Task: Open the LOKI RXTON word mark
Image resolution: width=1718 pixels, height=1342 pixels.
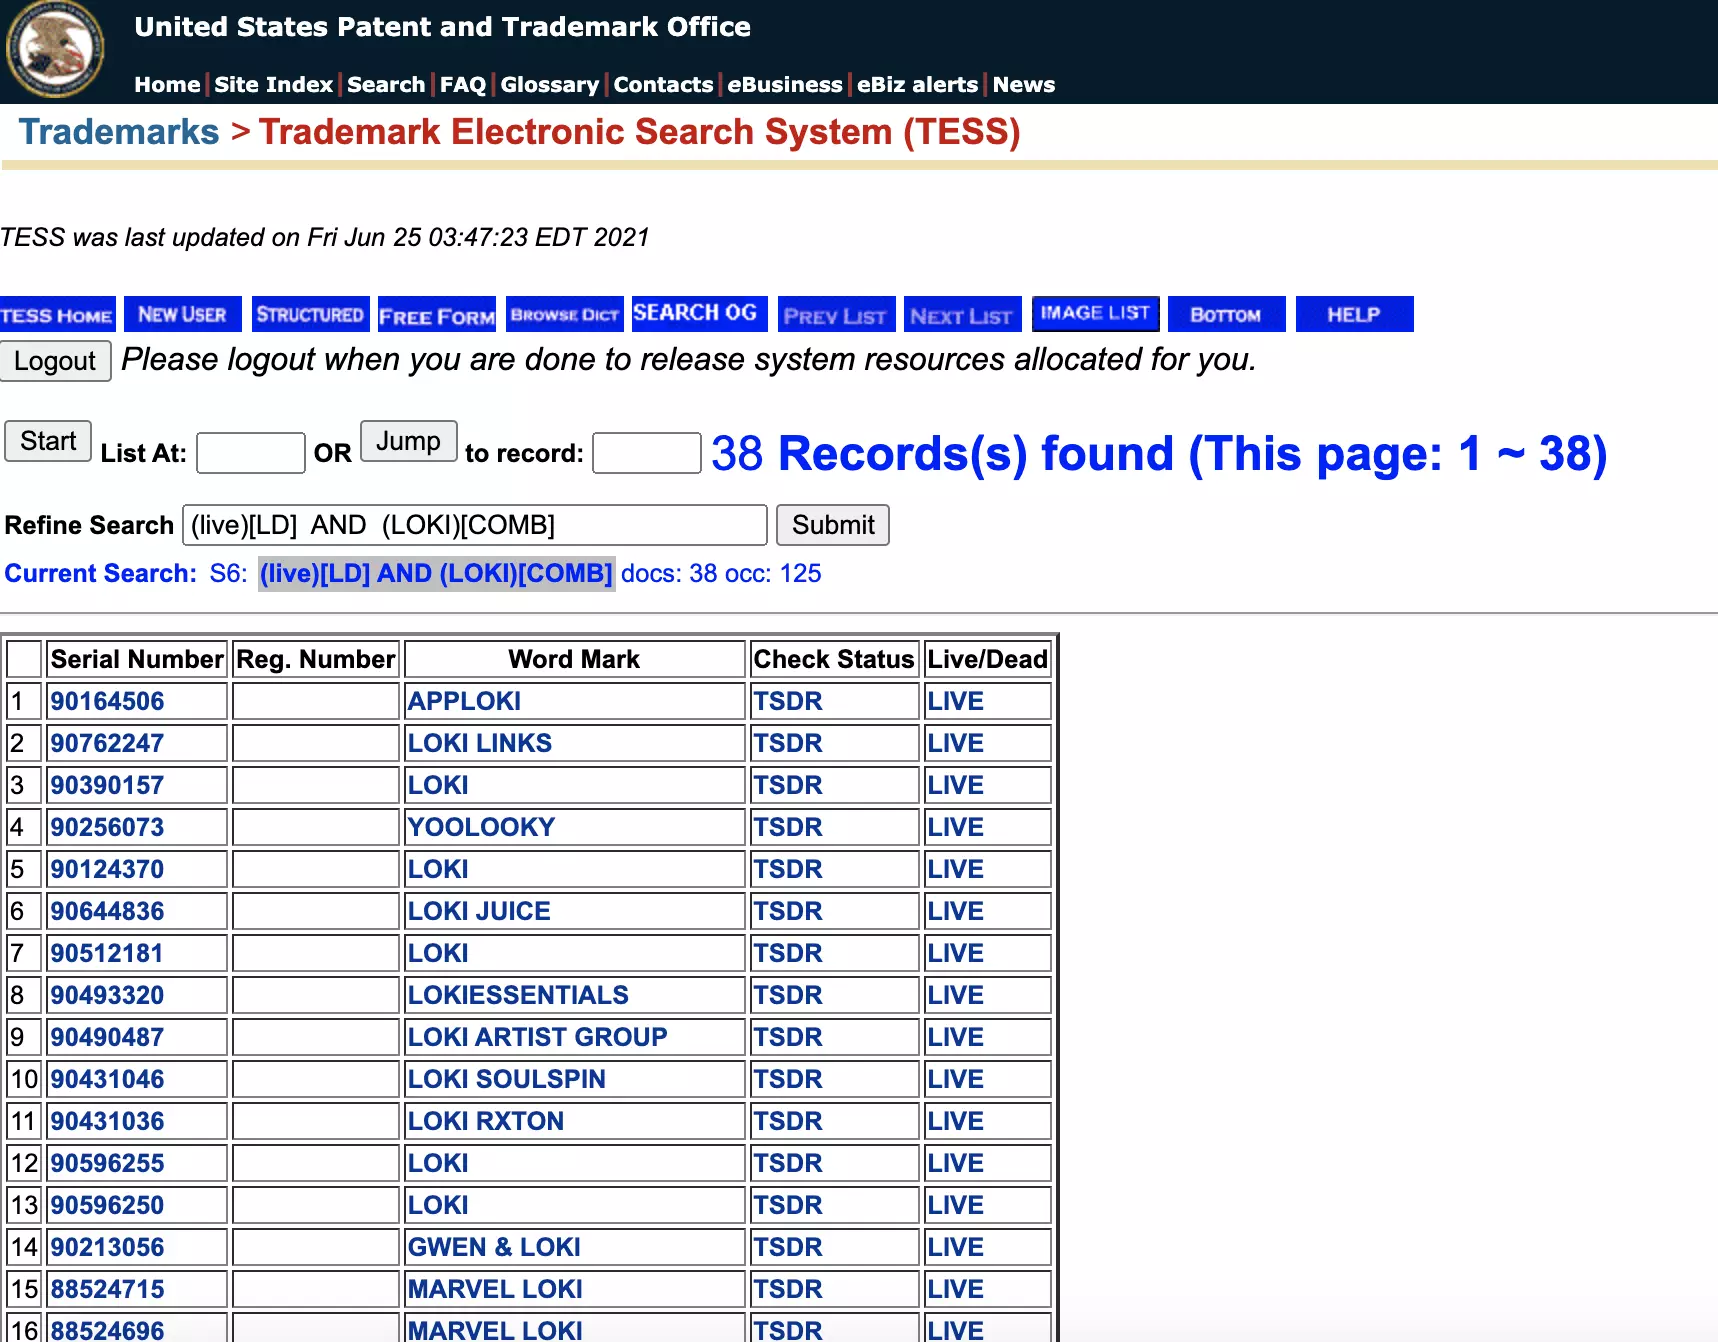Action: pyautogui.click(x=486, y=1121)
